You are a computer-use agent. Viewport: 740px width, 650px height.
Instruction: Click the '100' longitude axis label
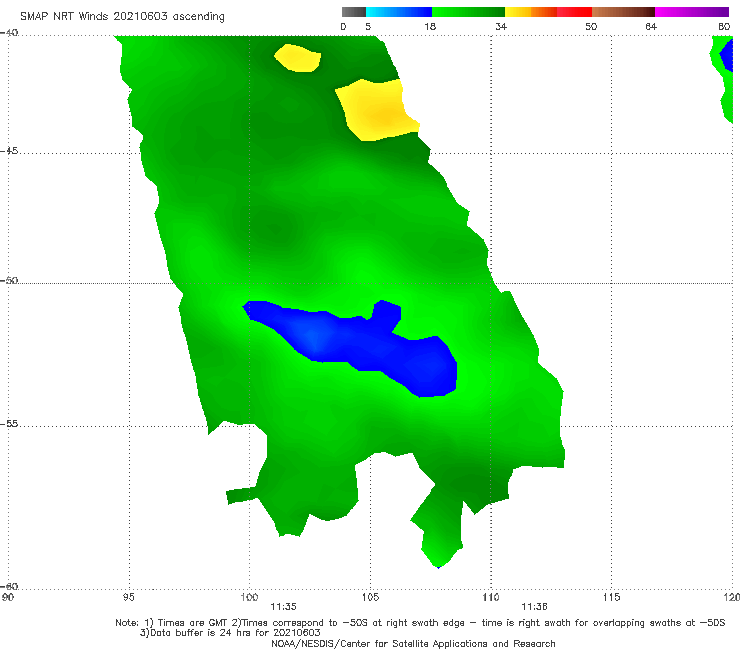click(x=249, y=597)
